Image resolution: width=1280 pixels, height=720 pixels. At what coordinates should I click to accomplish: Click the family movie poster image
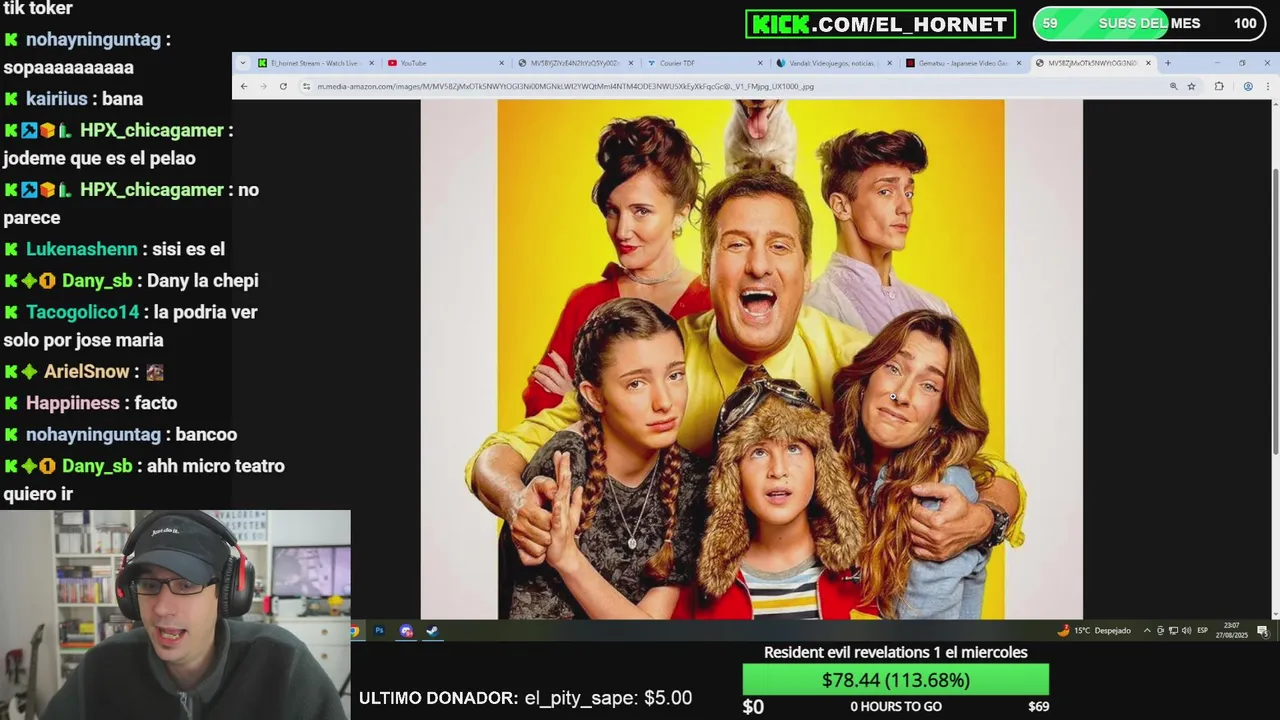tap(751, 359)
